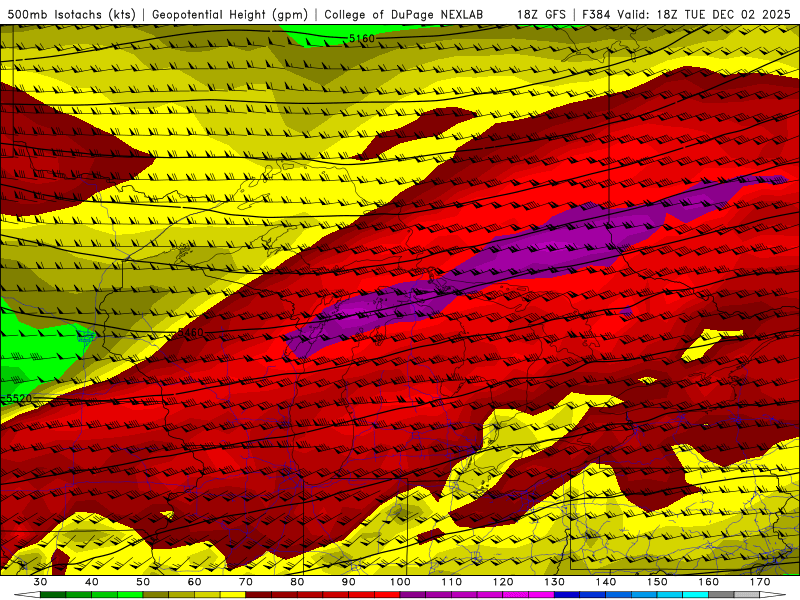Click the 150 value on the color scale

click(657, 582)
